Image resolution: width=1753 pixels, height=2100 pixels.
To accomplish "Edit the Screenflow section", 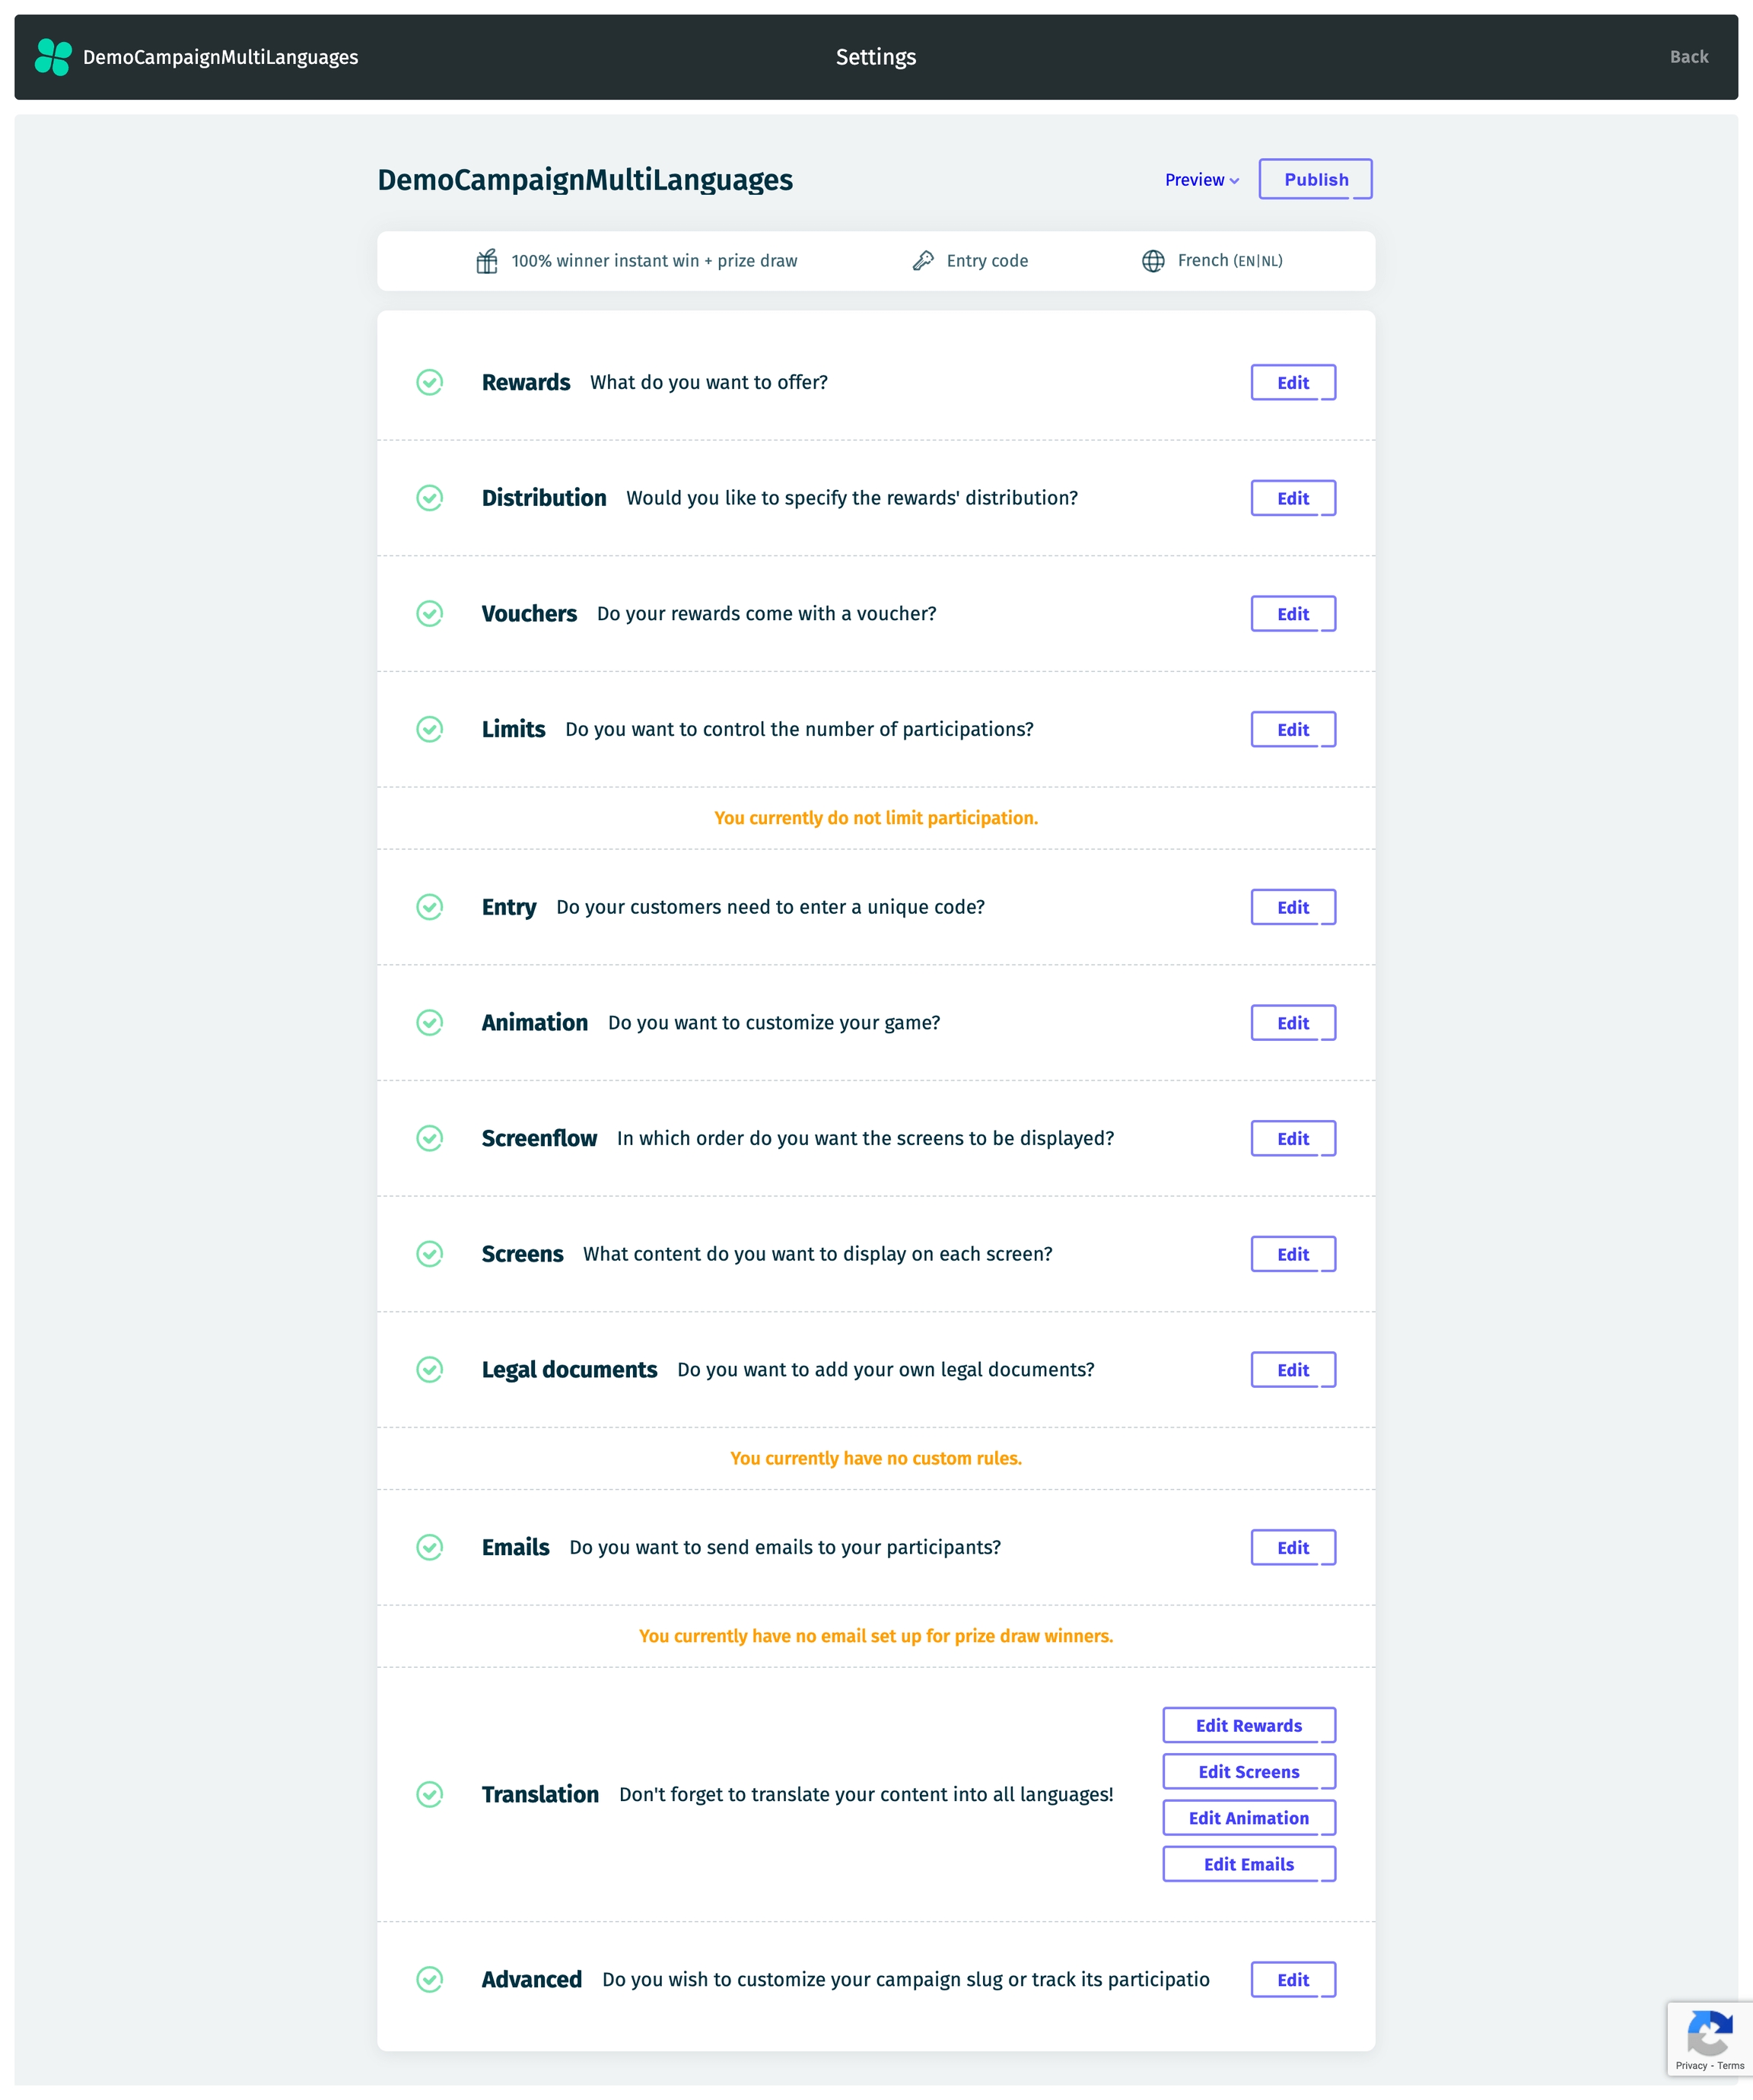I will [x=1292, y=1138].
